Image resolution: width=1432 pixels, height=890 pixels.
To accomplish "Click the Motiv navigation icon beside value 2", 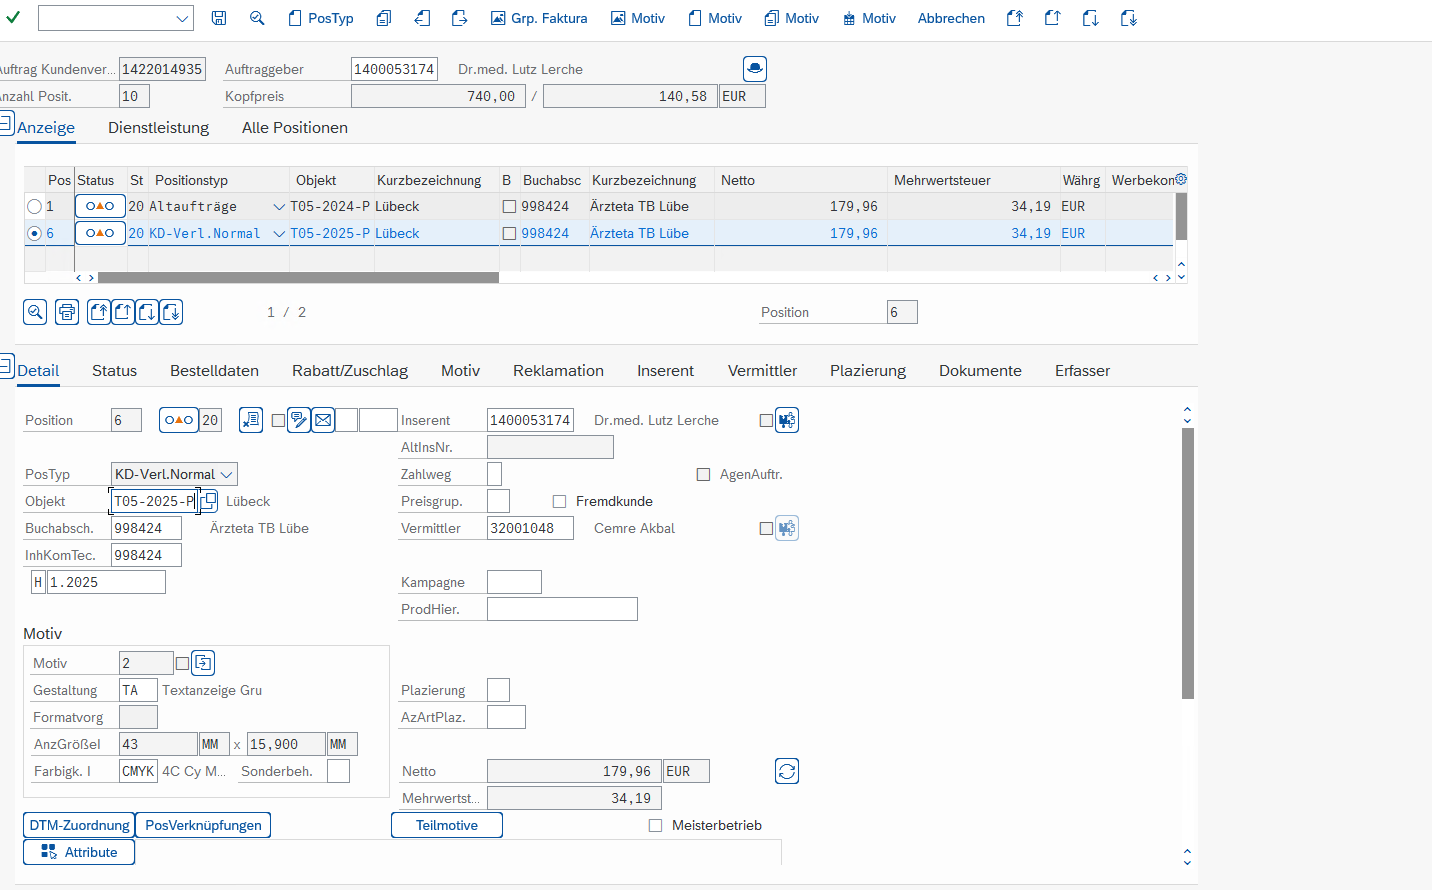I will coord(203,663).
